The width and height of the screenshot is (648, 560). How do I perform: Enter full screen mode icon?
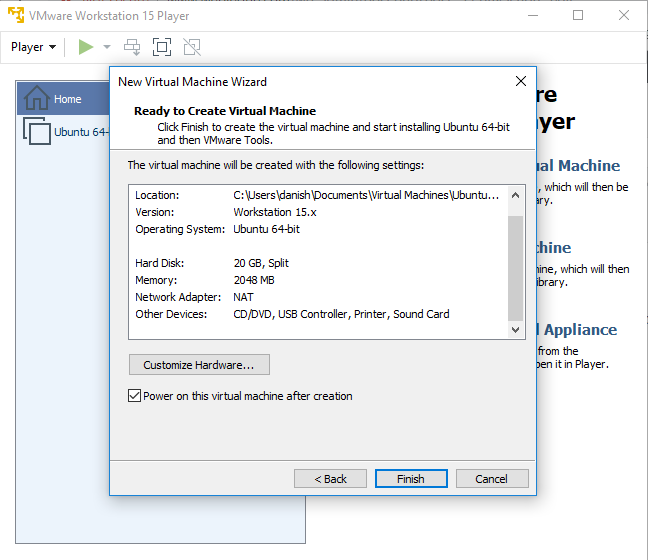pyautogui.click(x=162, y=47)
